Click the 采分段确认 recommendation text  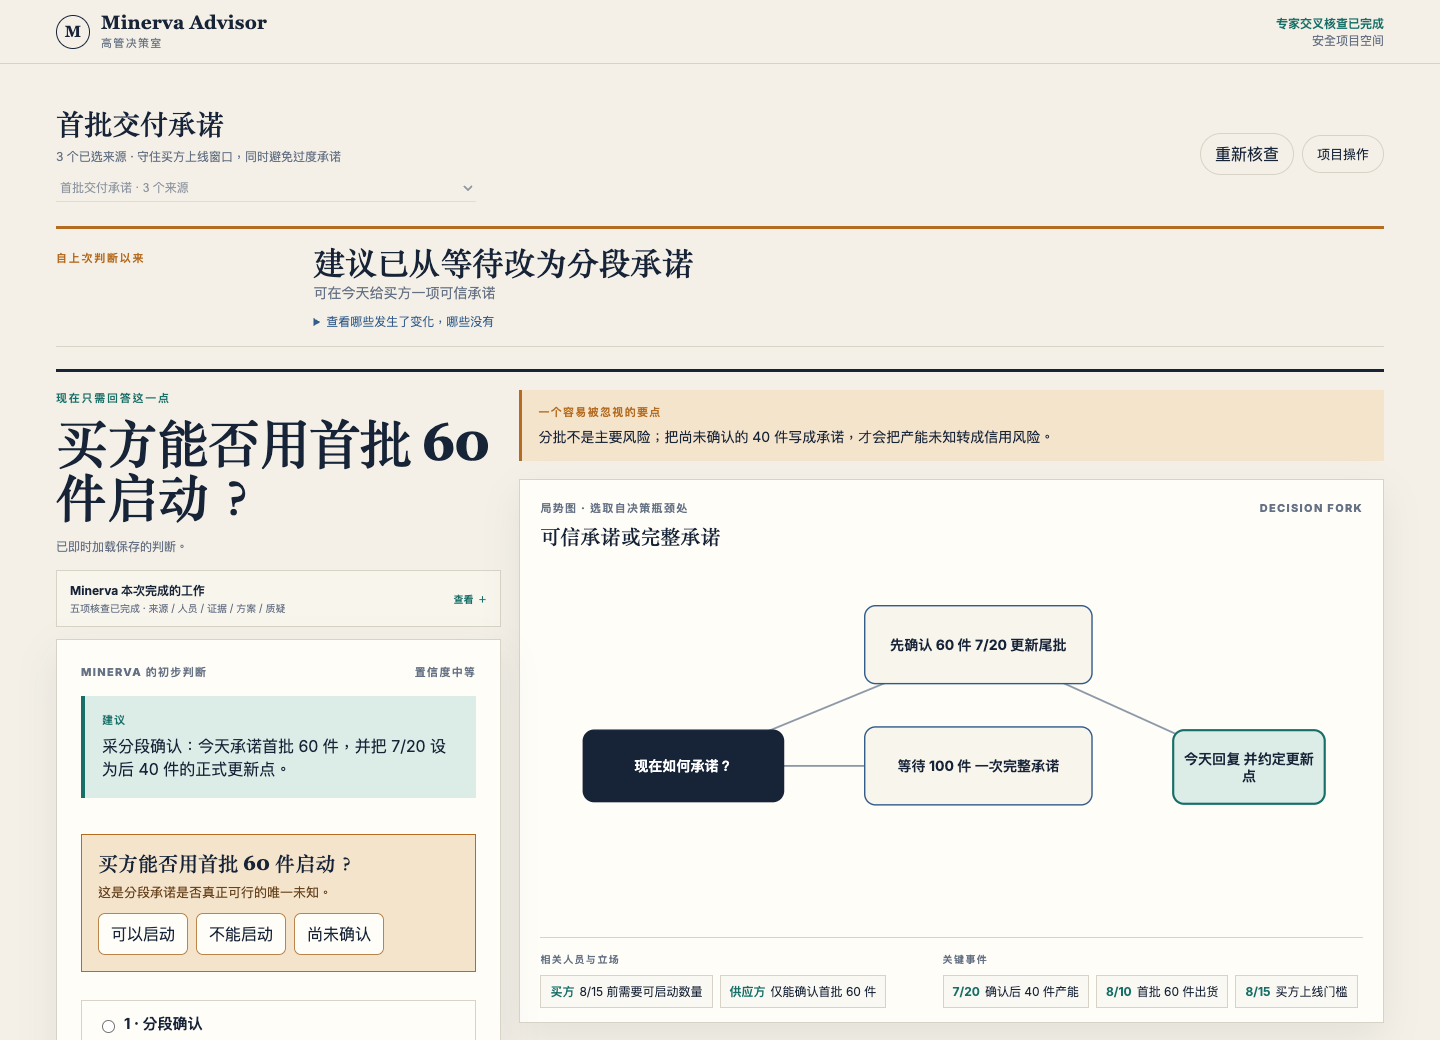pos(275,758)
